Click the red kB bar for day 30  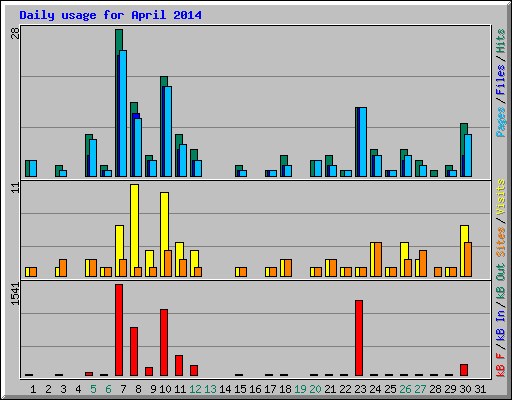464,370
